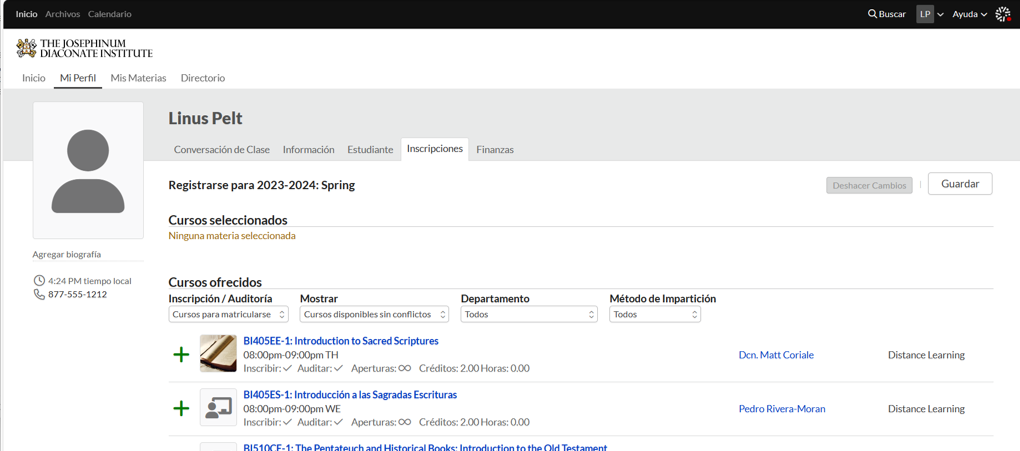Open the Método de Impartición dropdown
The height and width of the screenshot is (451, 1020).
[655, 314]
